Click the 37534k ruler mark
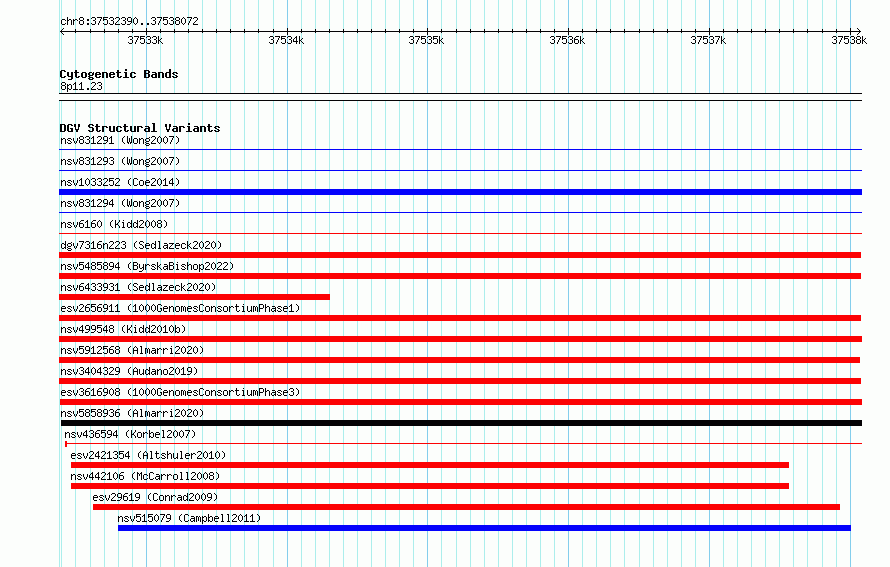This screenshot has height=567, width=890. pos(286,40)
